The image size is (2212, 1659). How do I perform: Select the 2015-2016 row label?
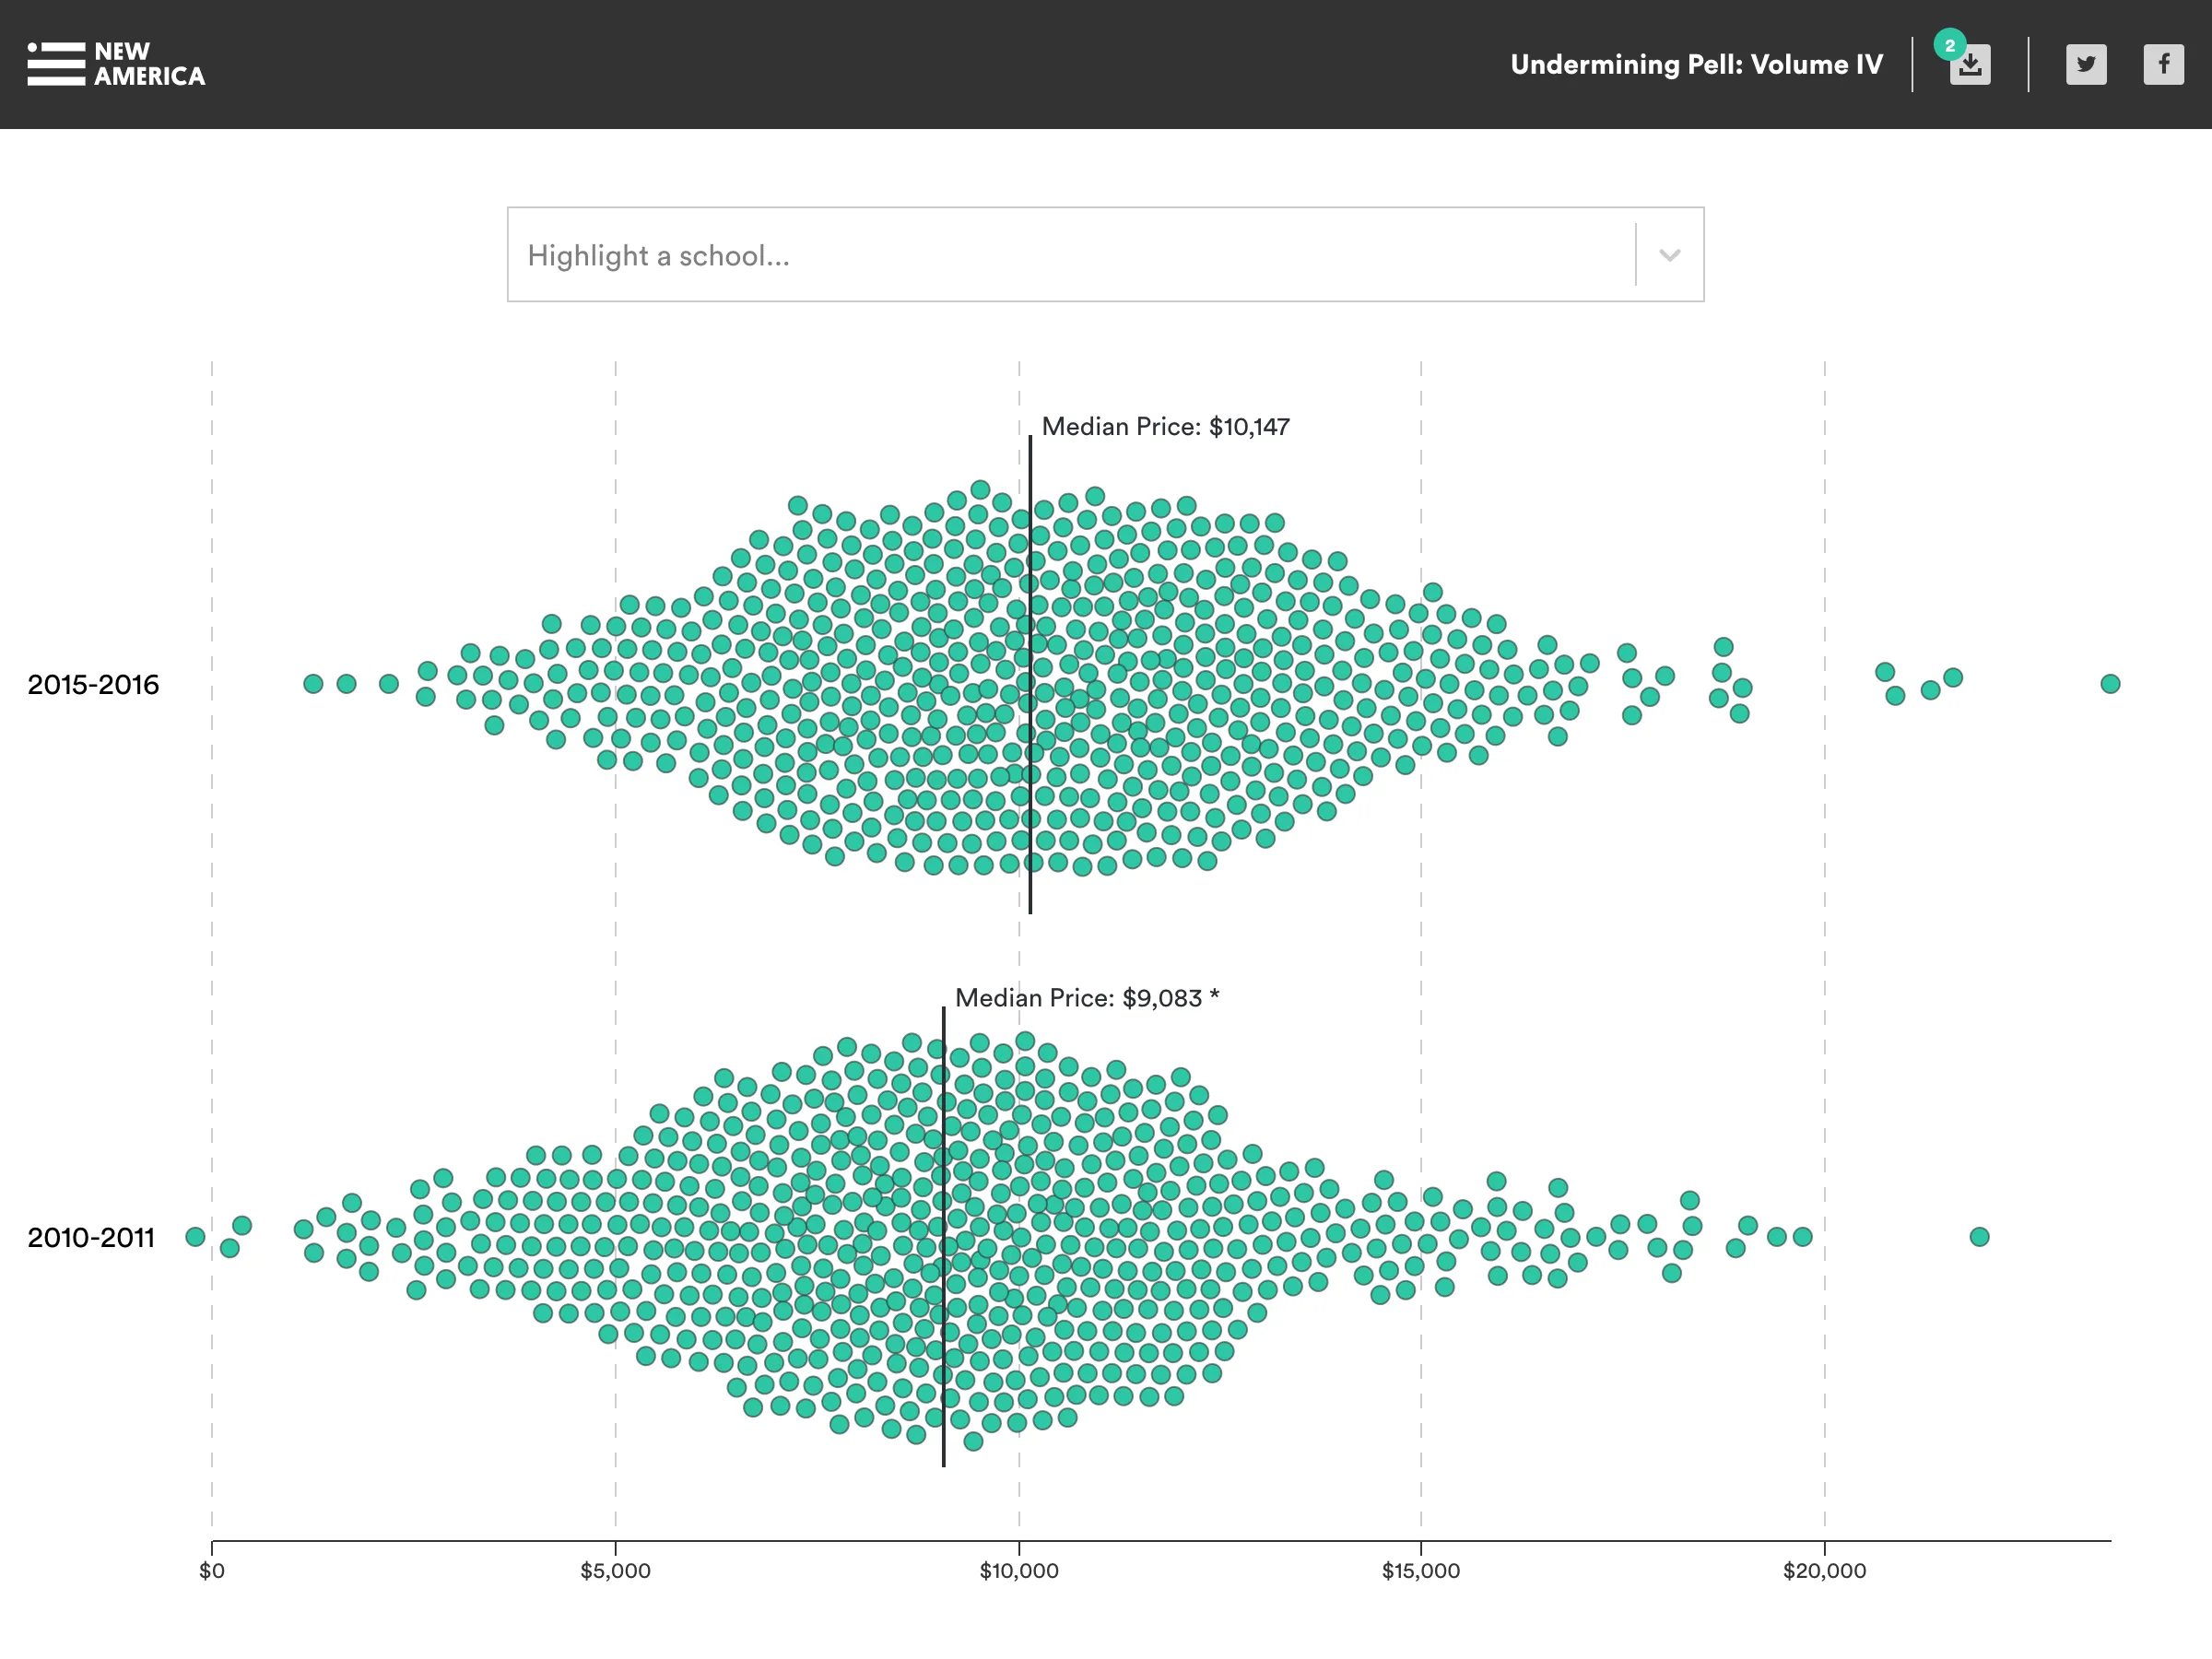point(95,685)
